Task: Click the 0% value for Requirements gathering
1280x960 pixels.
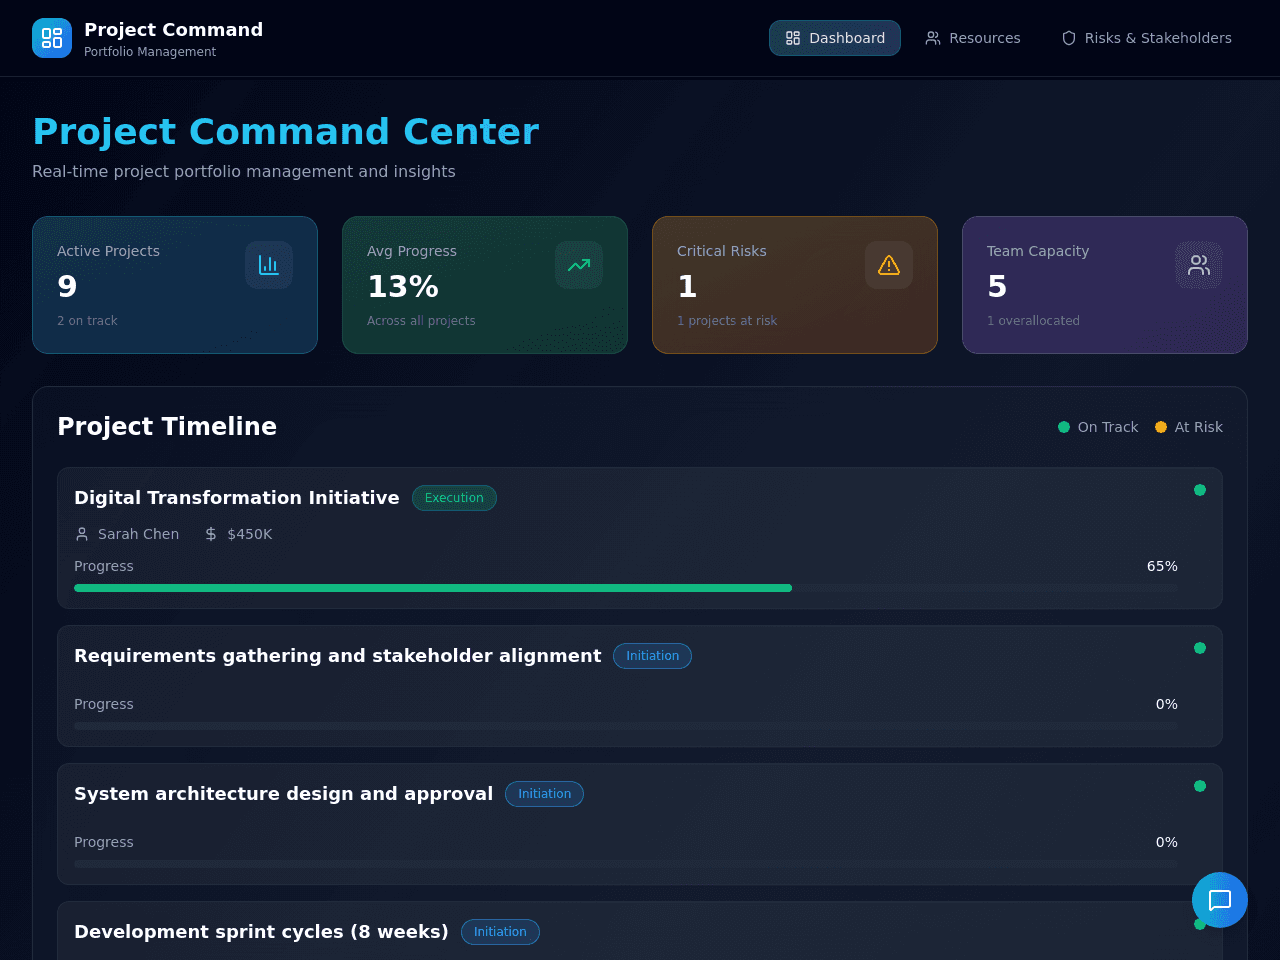Action: 1167,704
